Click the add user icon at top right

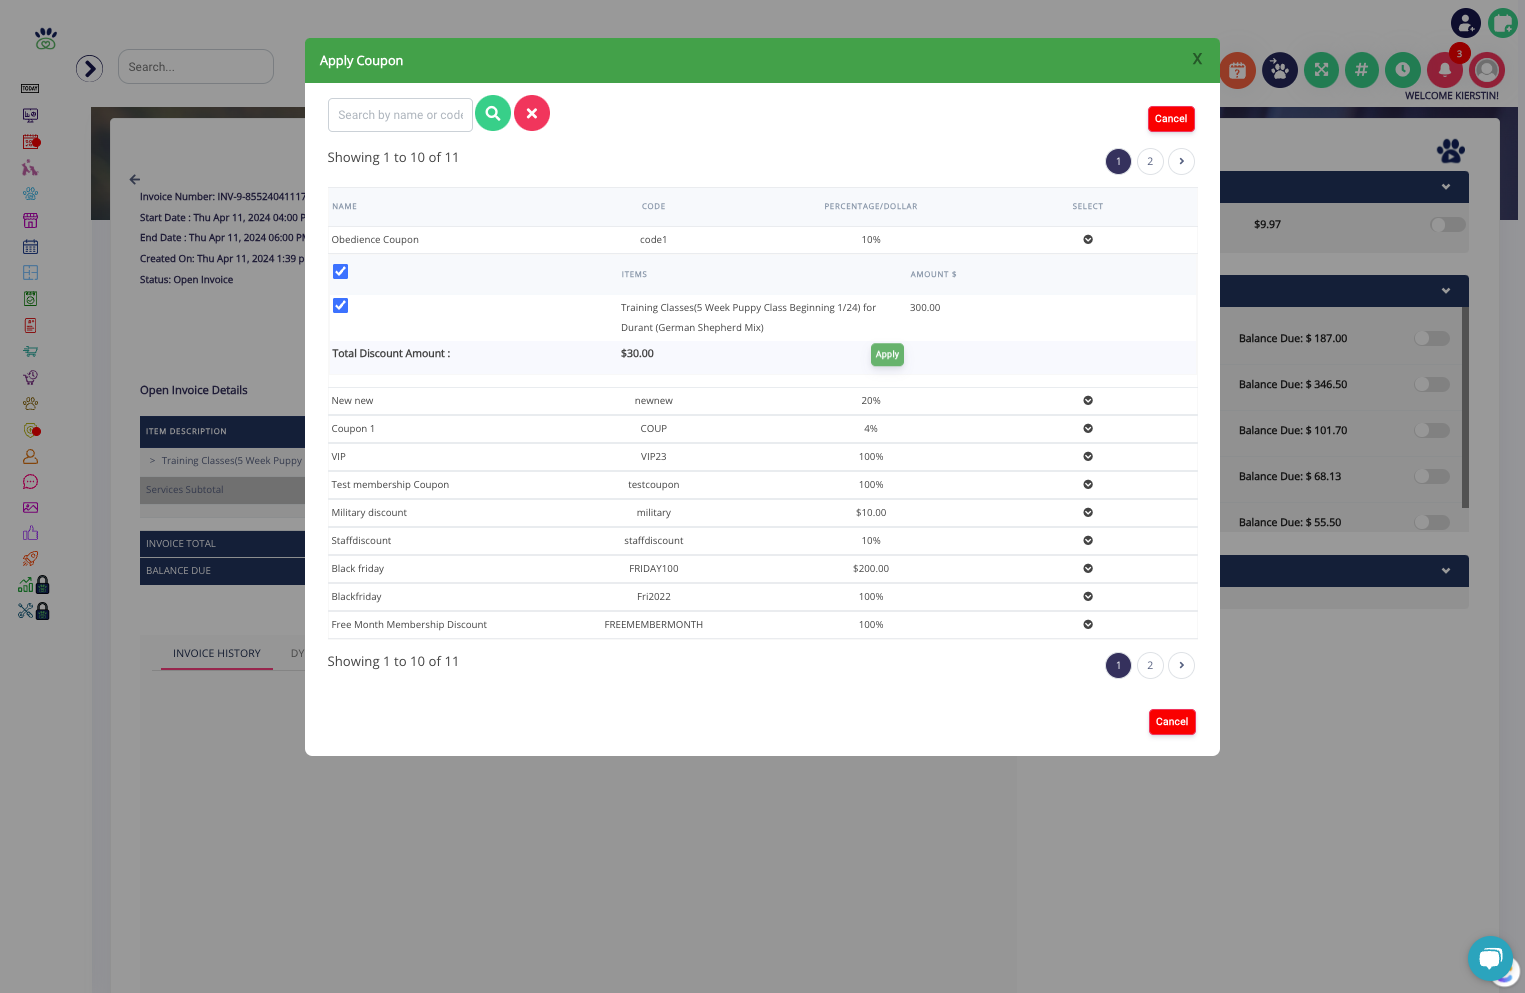(1465, 22)
